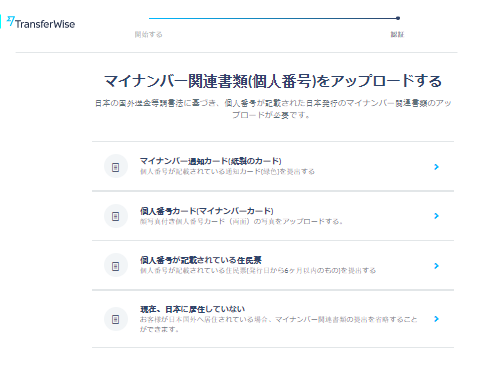Viewport: 477px width, 370px height.
Task: Select 個人番号カード(マイナンバーカード) option
Action: coord(273,216)
